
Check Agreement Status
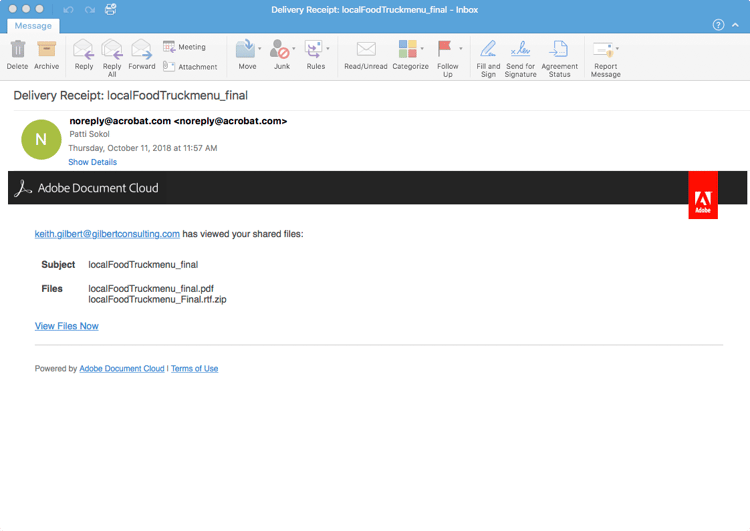point(559,58)
